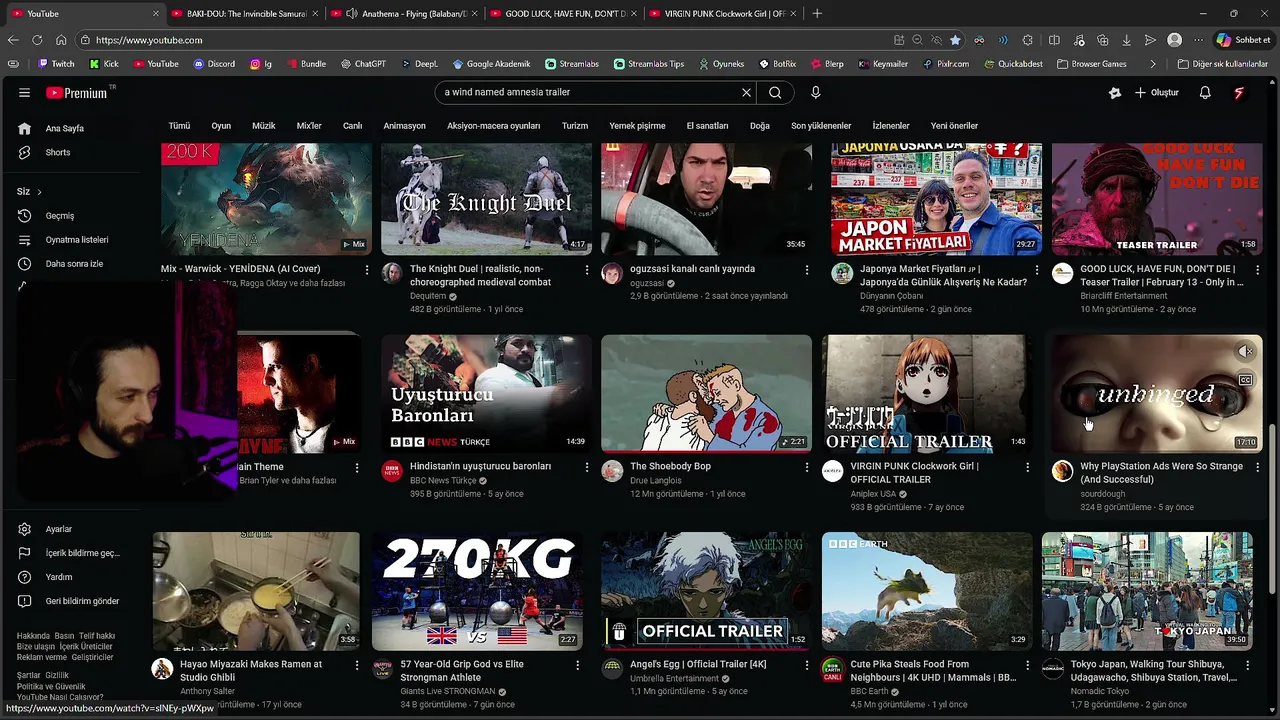Open options menu for VIRGIN PUNK Clockwork Girl
Image resolution: width=1280 pixels, height=720 pixels.
point(1027,467)
